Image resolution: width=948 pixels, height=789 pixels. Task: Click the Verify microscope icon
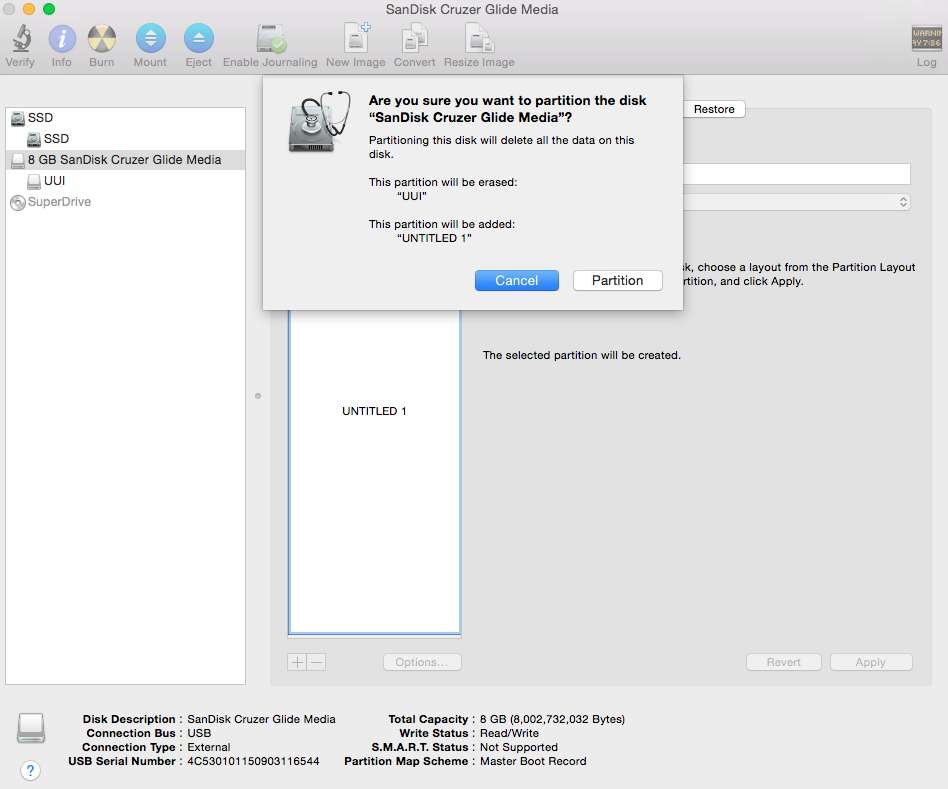21,39
